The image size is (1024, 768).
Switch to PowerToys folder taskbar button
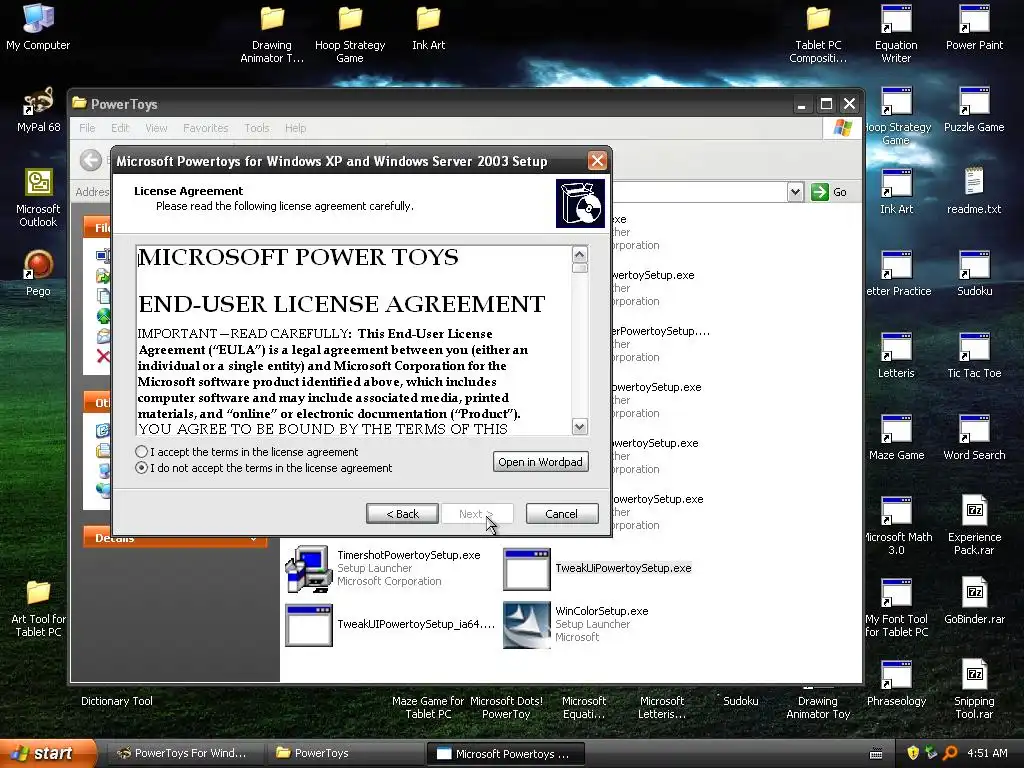point(344,754)
